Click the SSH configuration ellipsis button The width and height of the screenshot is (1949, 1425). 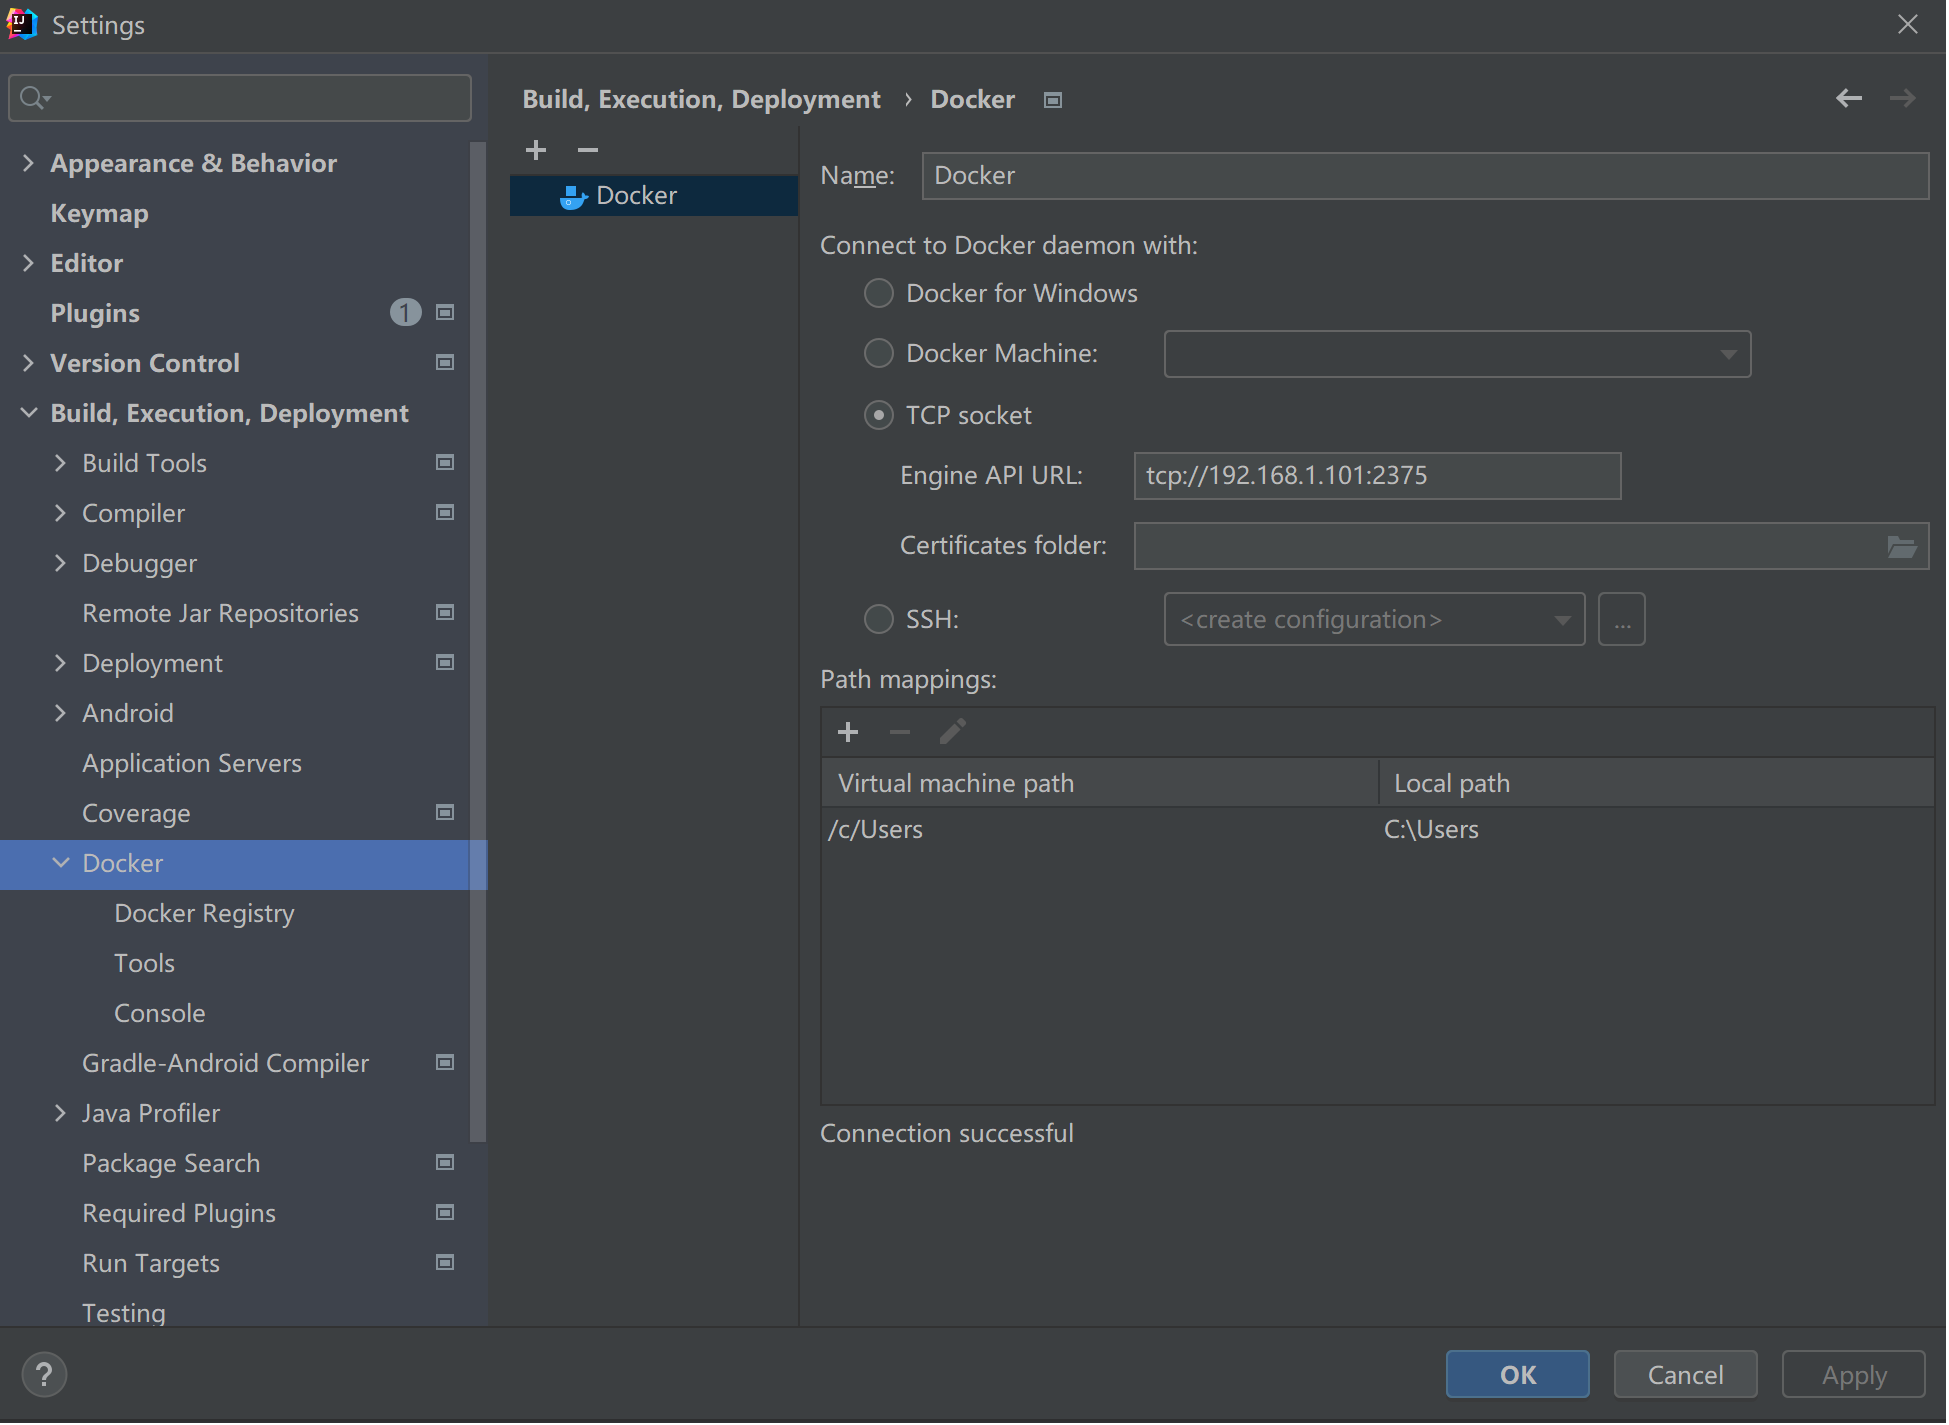tap(1621, 621)
